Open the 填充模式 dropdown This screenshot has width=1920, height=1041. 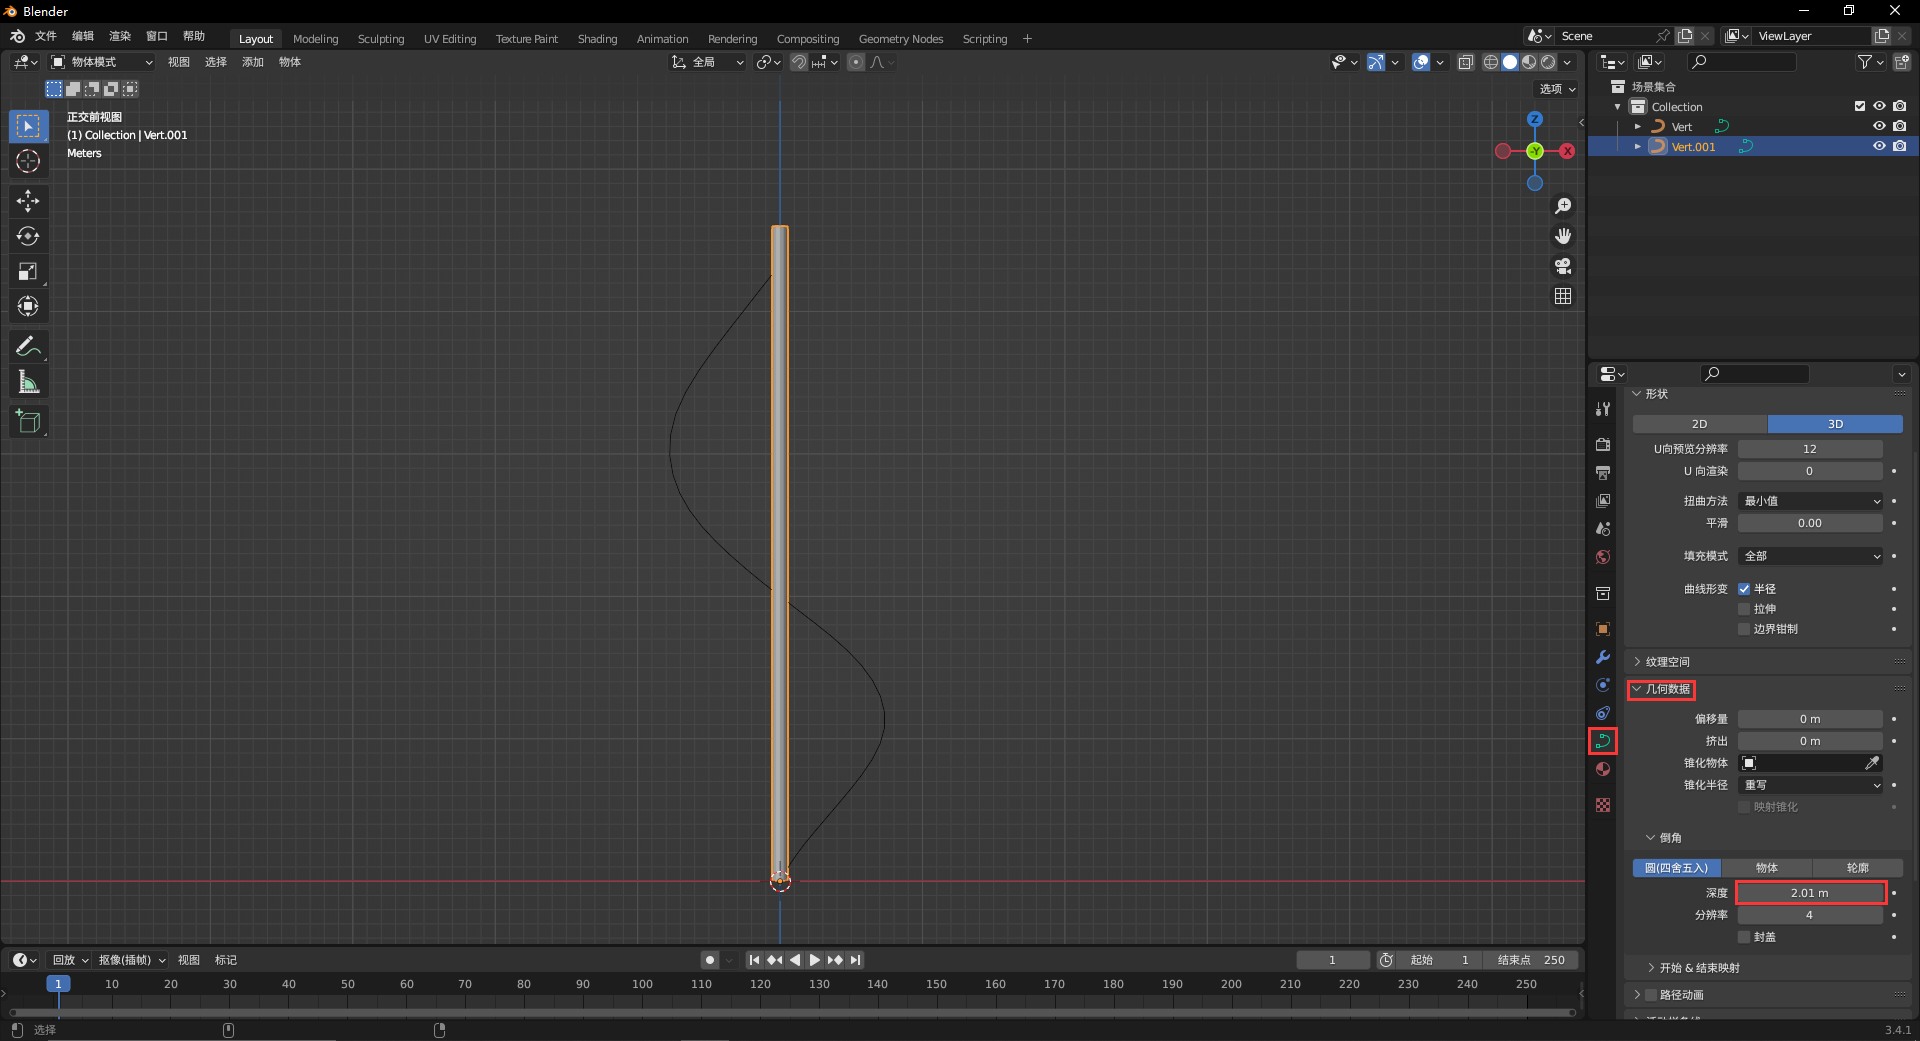coord(1811,556)
